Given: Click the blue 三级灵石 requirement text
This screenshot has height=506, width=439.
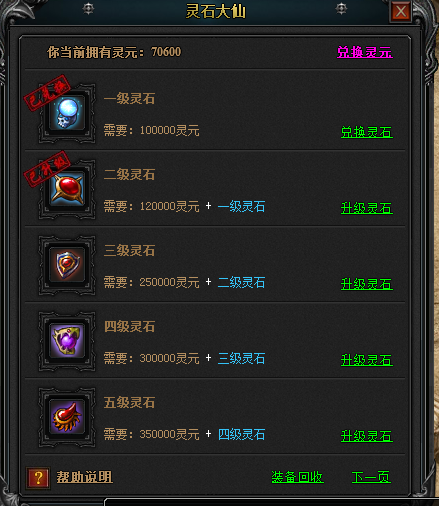Looking at the screenshot, I should pyautogui.click(x=241, y=358).
